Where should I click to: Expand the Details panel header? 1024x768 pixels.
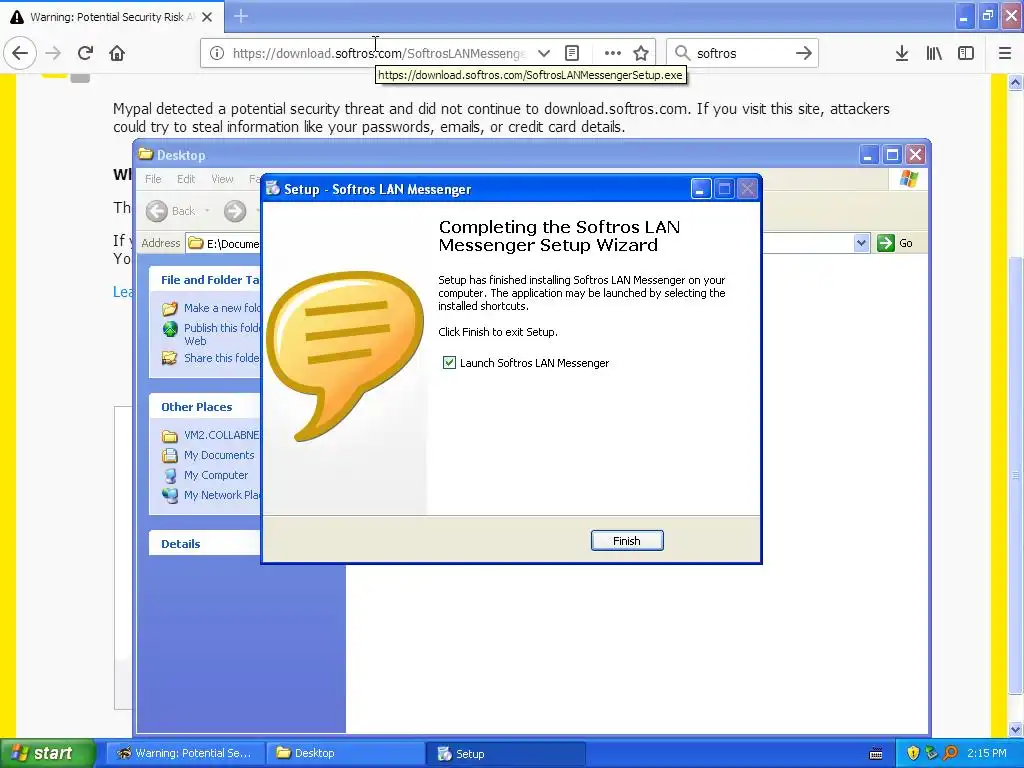click(205, 543)
